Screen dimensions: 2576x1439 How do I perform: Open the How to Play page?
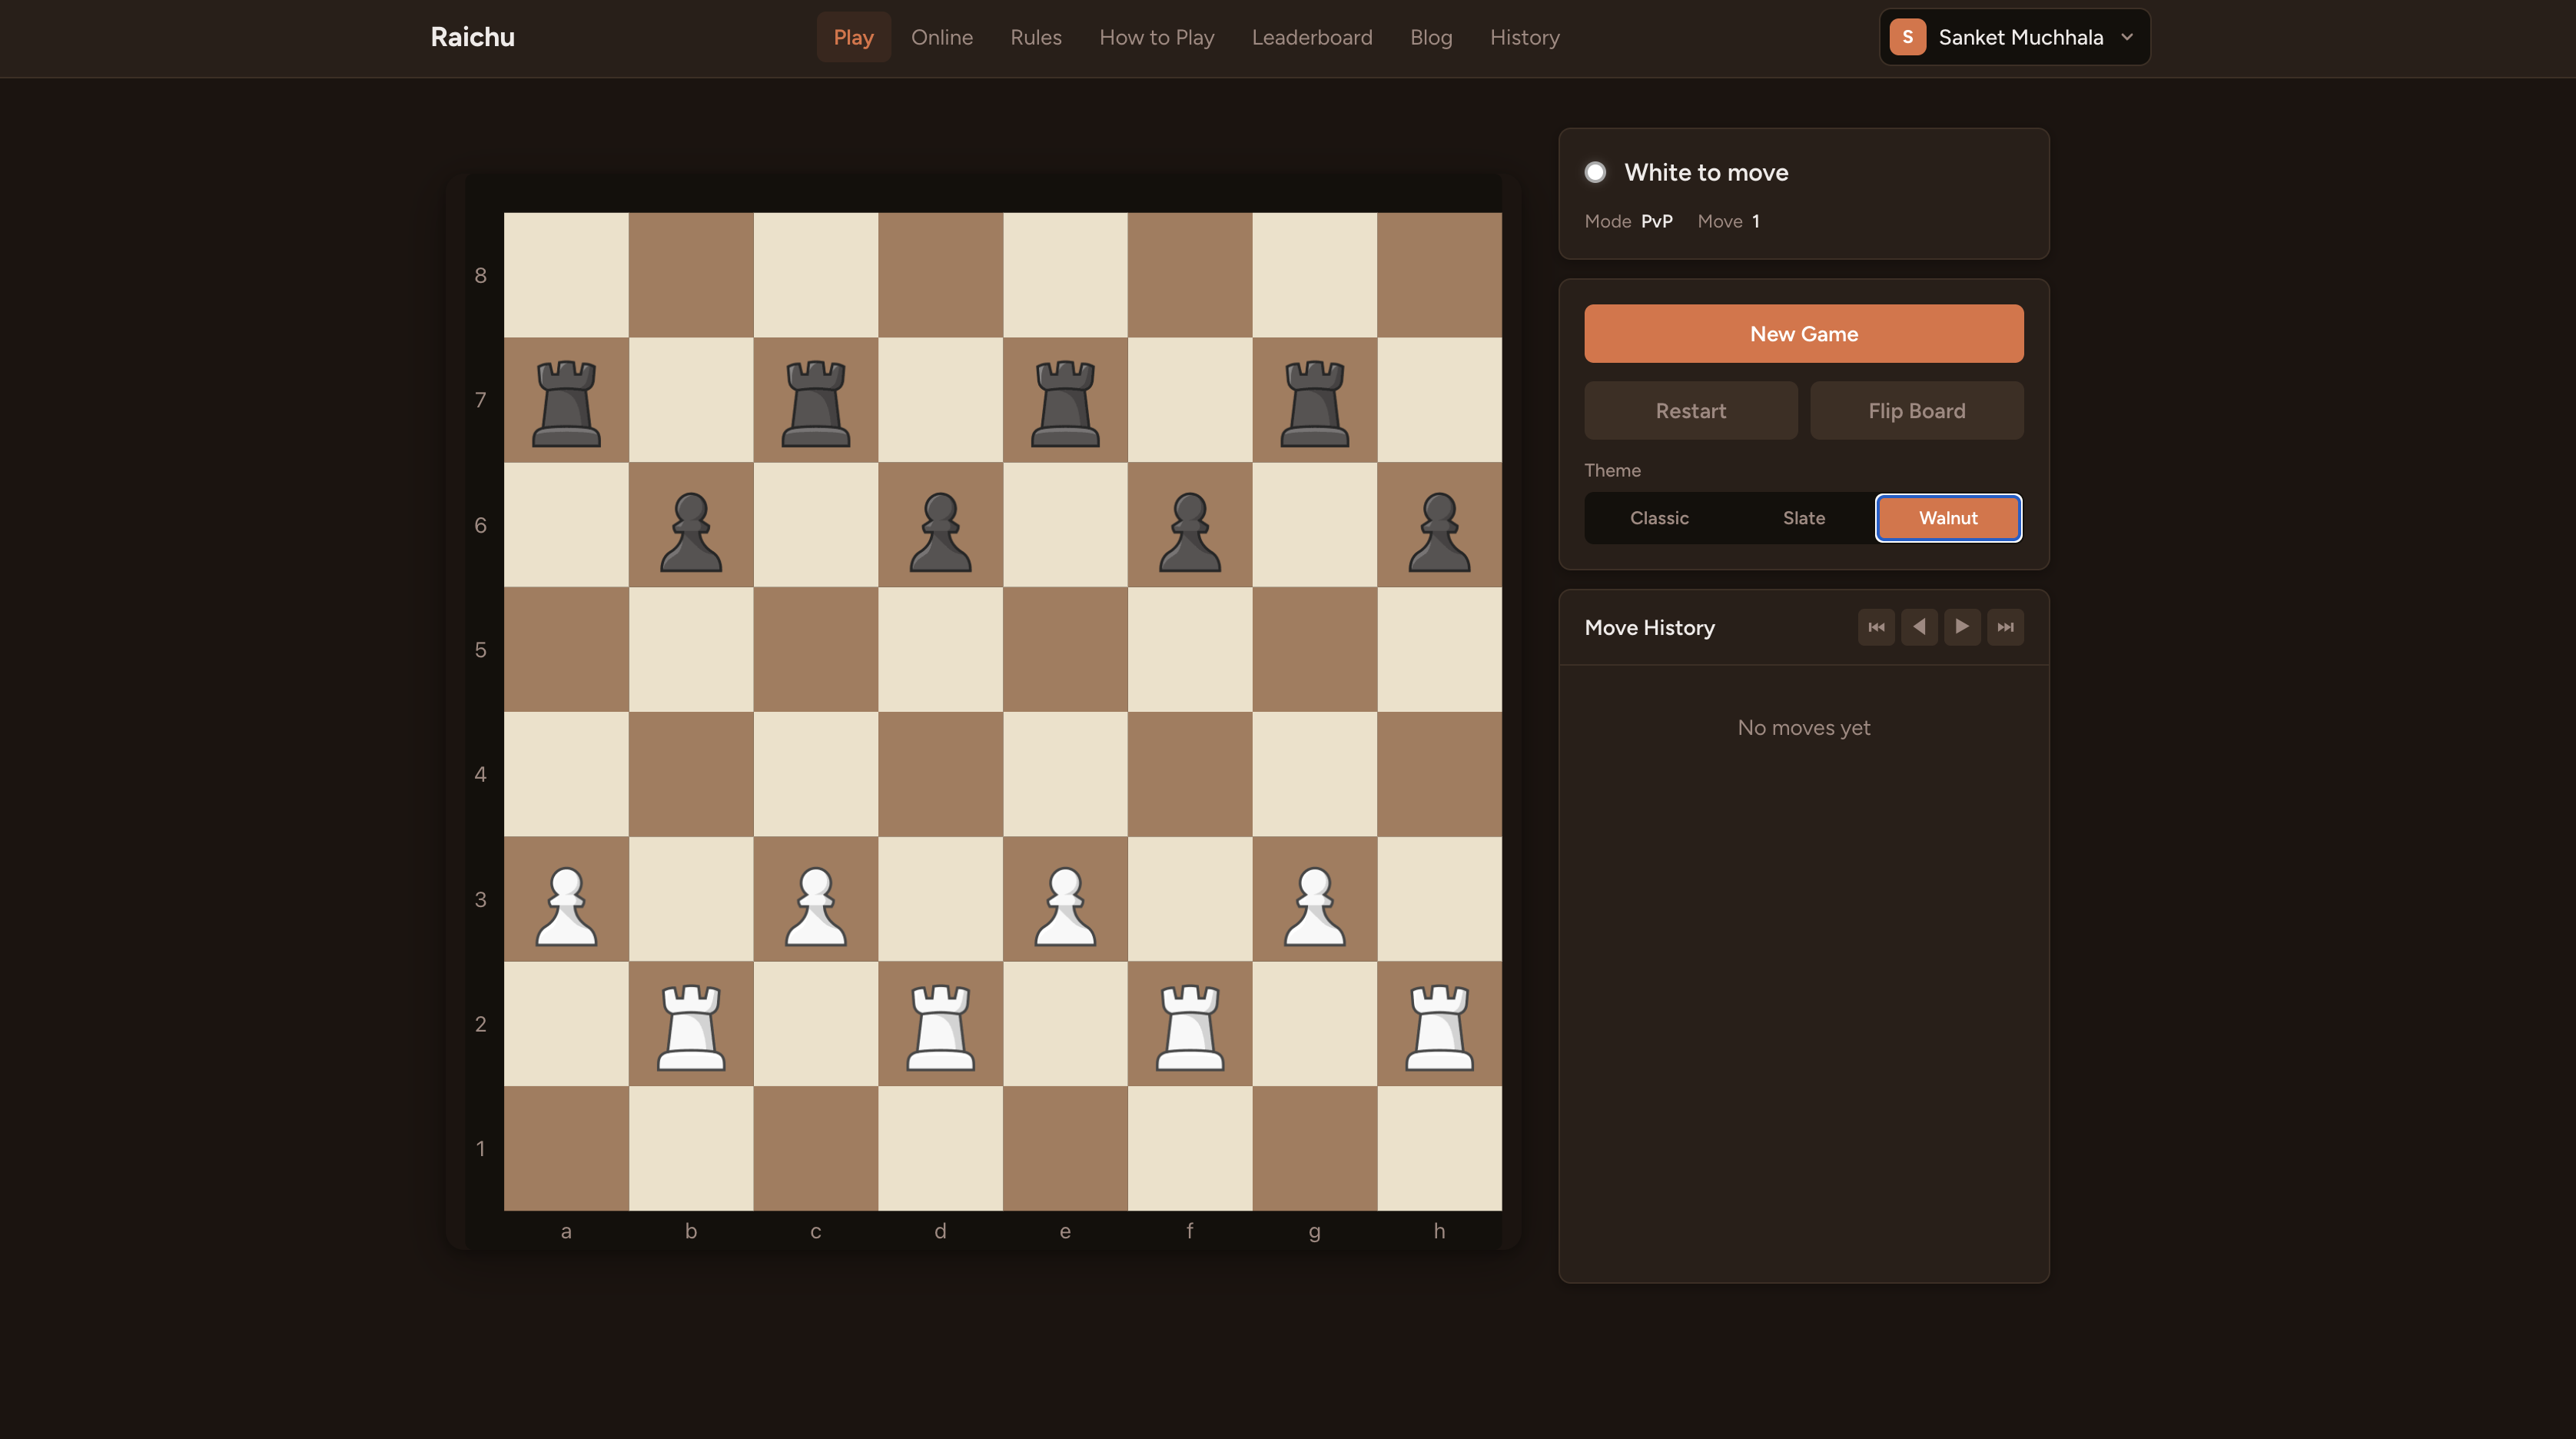pyautogui.click(x=1157, y=37)
